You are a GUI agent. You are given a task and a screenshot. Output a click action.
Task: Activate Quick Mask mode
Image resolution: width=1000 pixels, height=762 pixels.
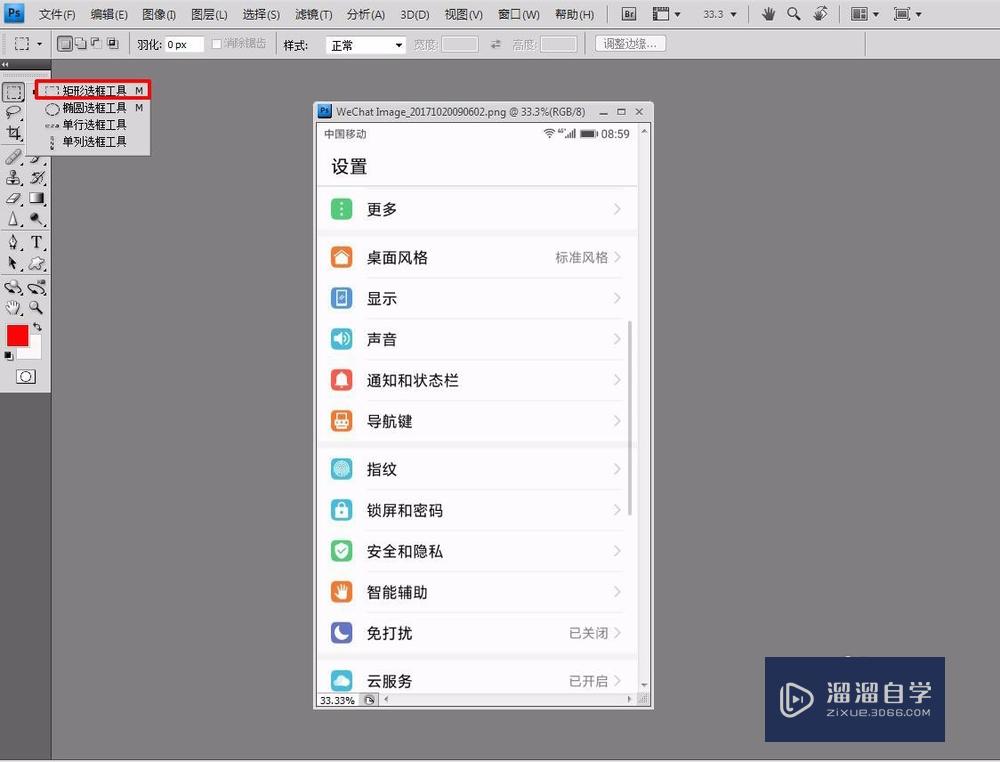tap(28, 377)
